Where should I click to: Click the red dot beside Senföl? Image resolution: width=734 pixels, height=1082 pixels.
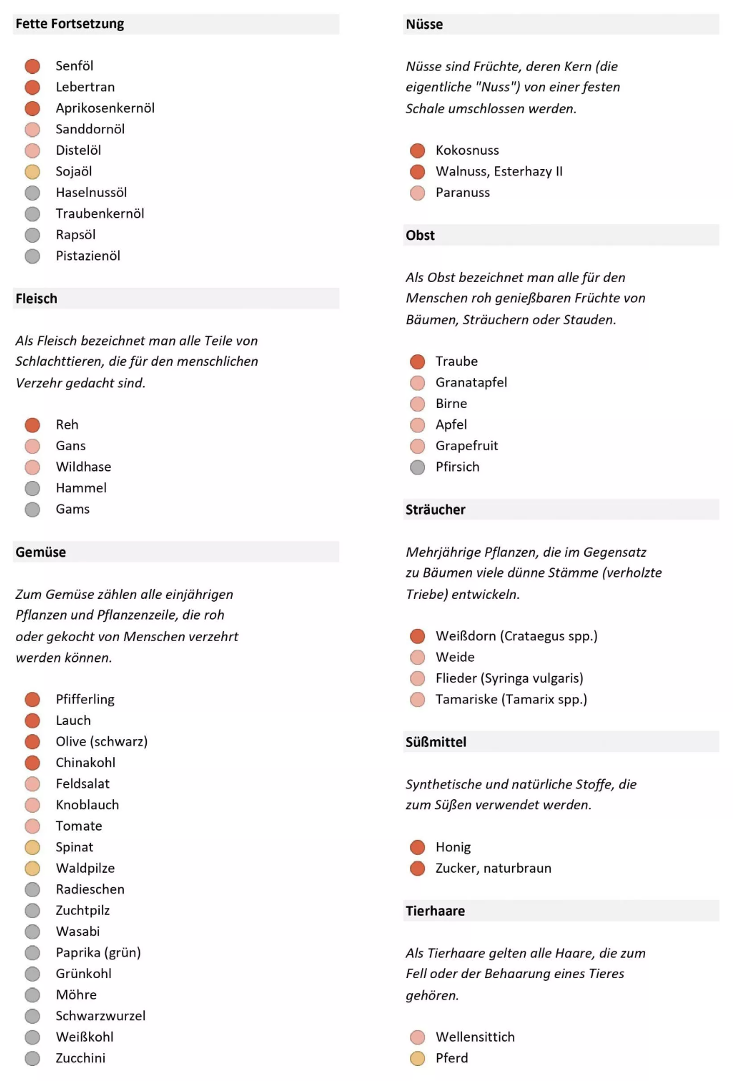(x=32, y=66)
